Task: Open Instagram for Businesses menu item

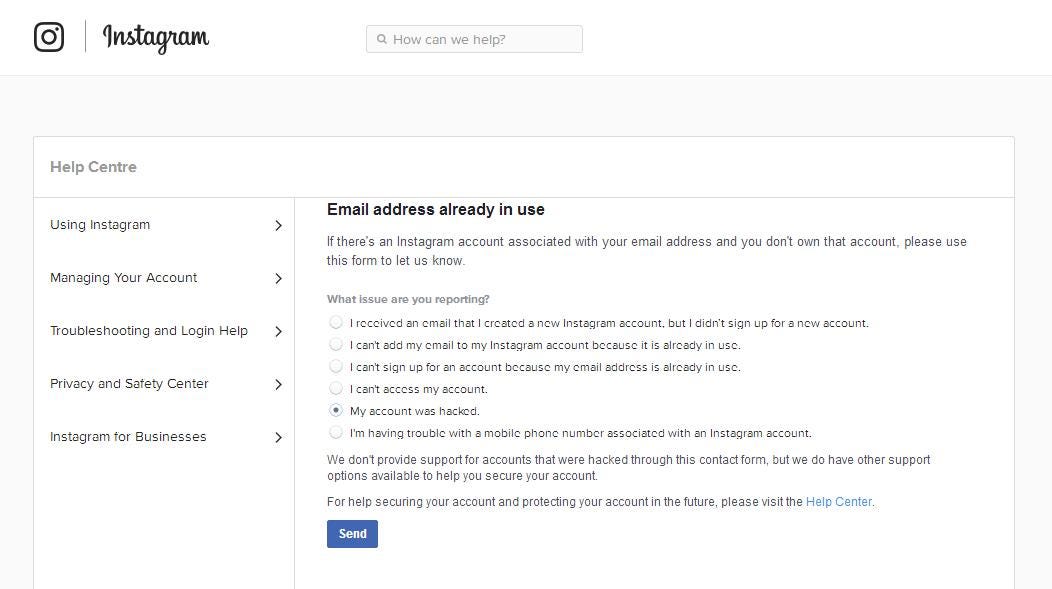Action: (x=128, y=437)
